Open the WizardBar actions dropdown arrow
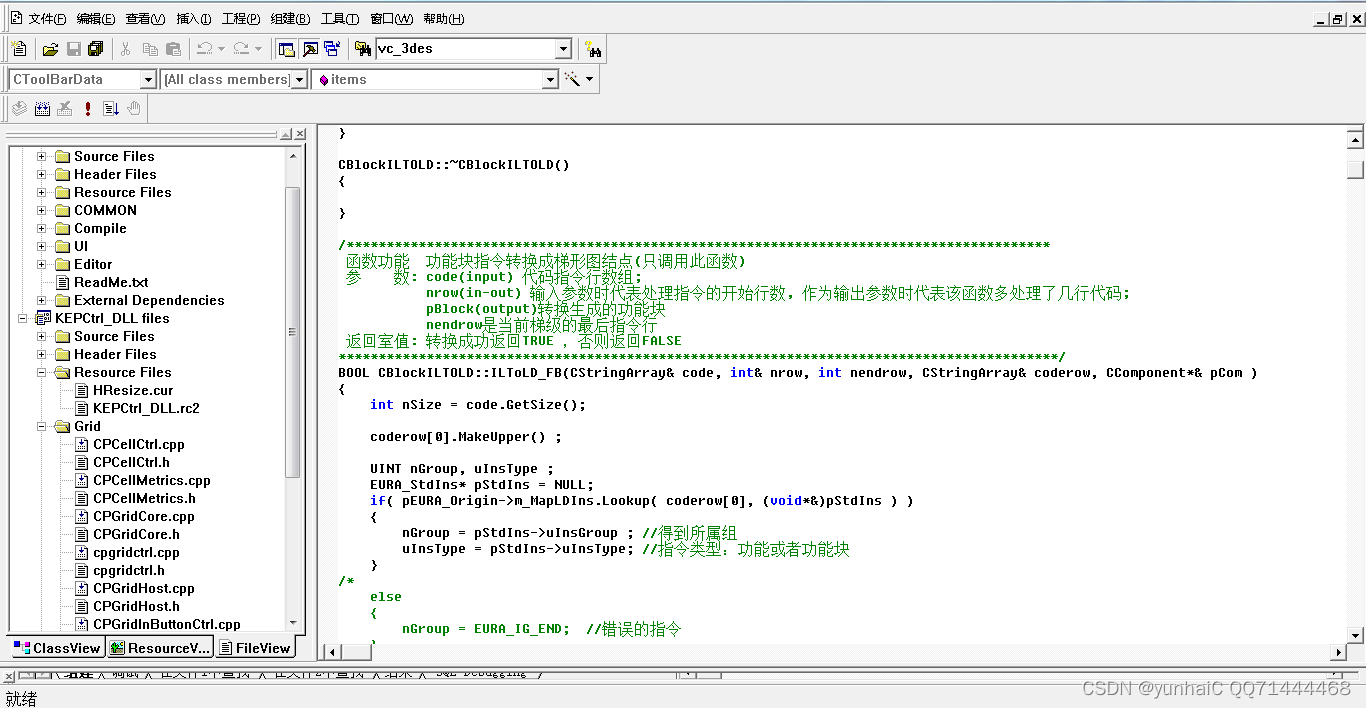This screenshot has height=708, width=1366. [x=590, y=79]
